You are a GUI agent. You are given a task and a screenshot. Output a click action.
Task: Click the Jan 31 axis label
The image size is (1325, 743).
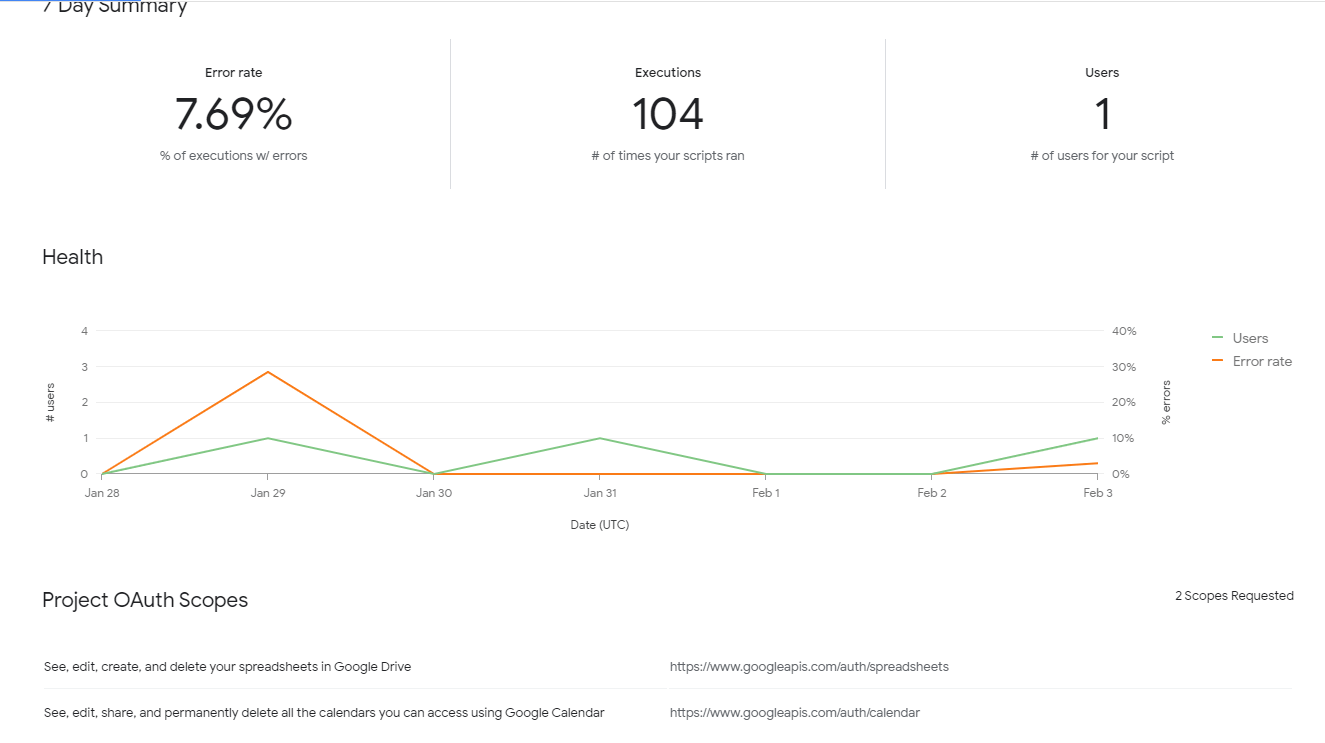coord(600,493)
